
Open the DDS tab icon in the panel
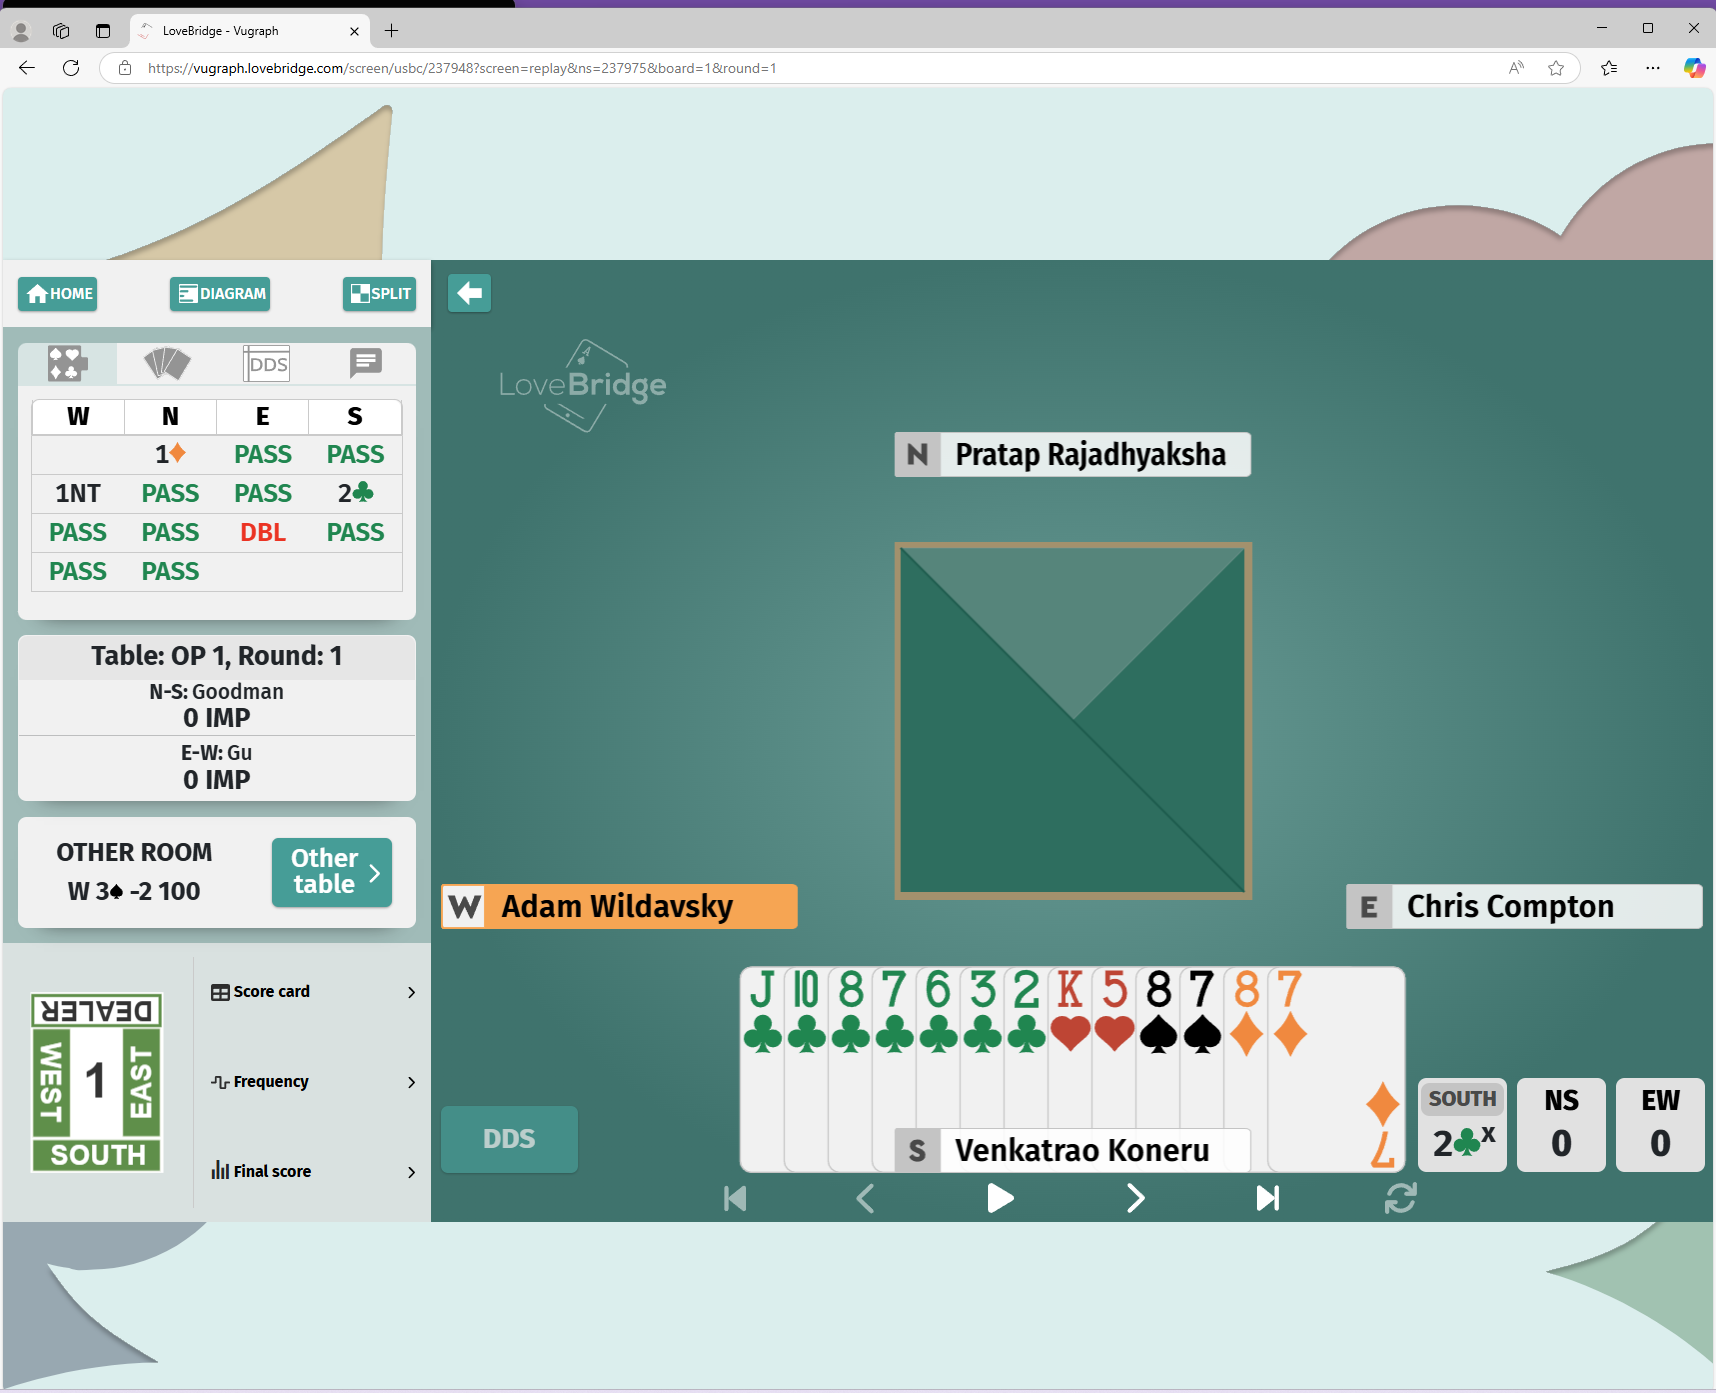pos(267,364)
